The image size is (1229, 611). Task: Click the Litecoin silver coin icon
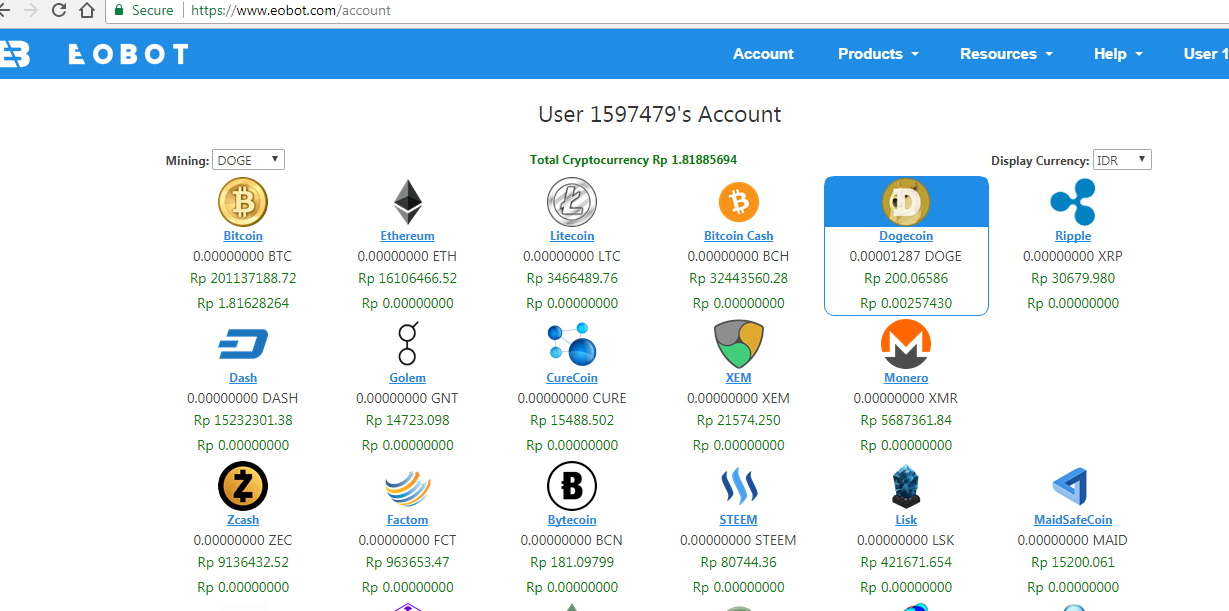572,203
